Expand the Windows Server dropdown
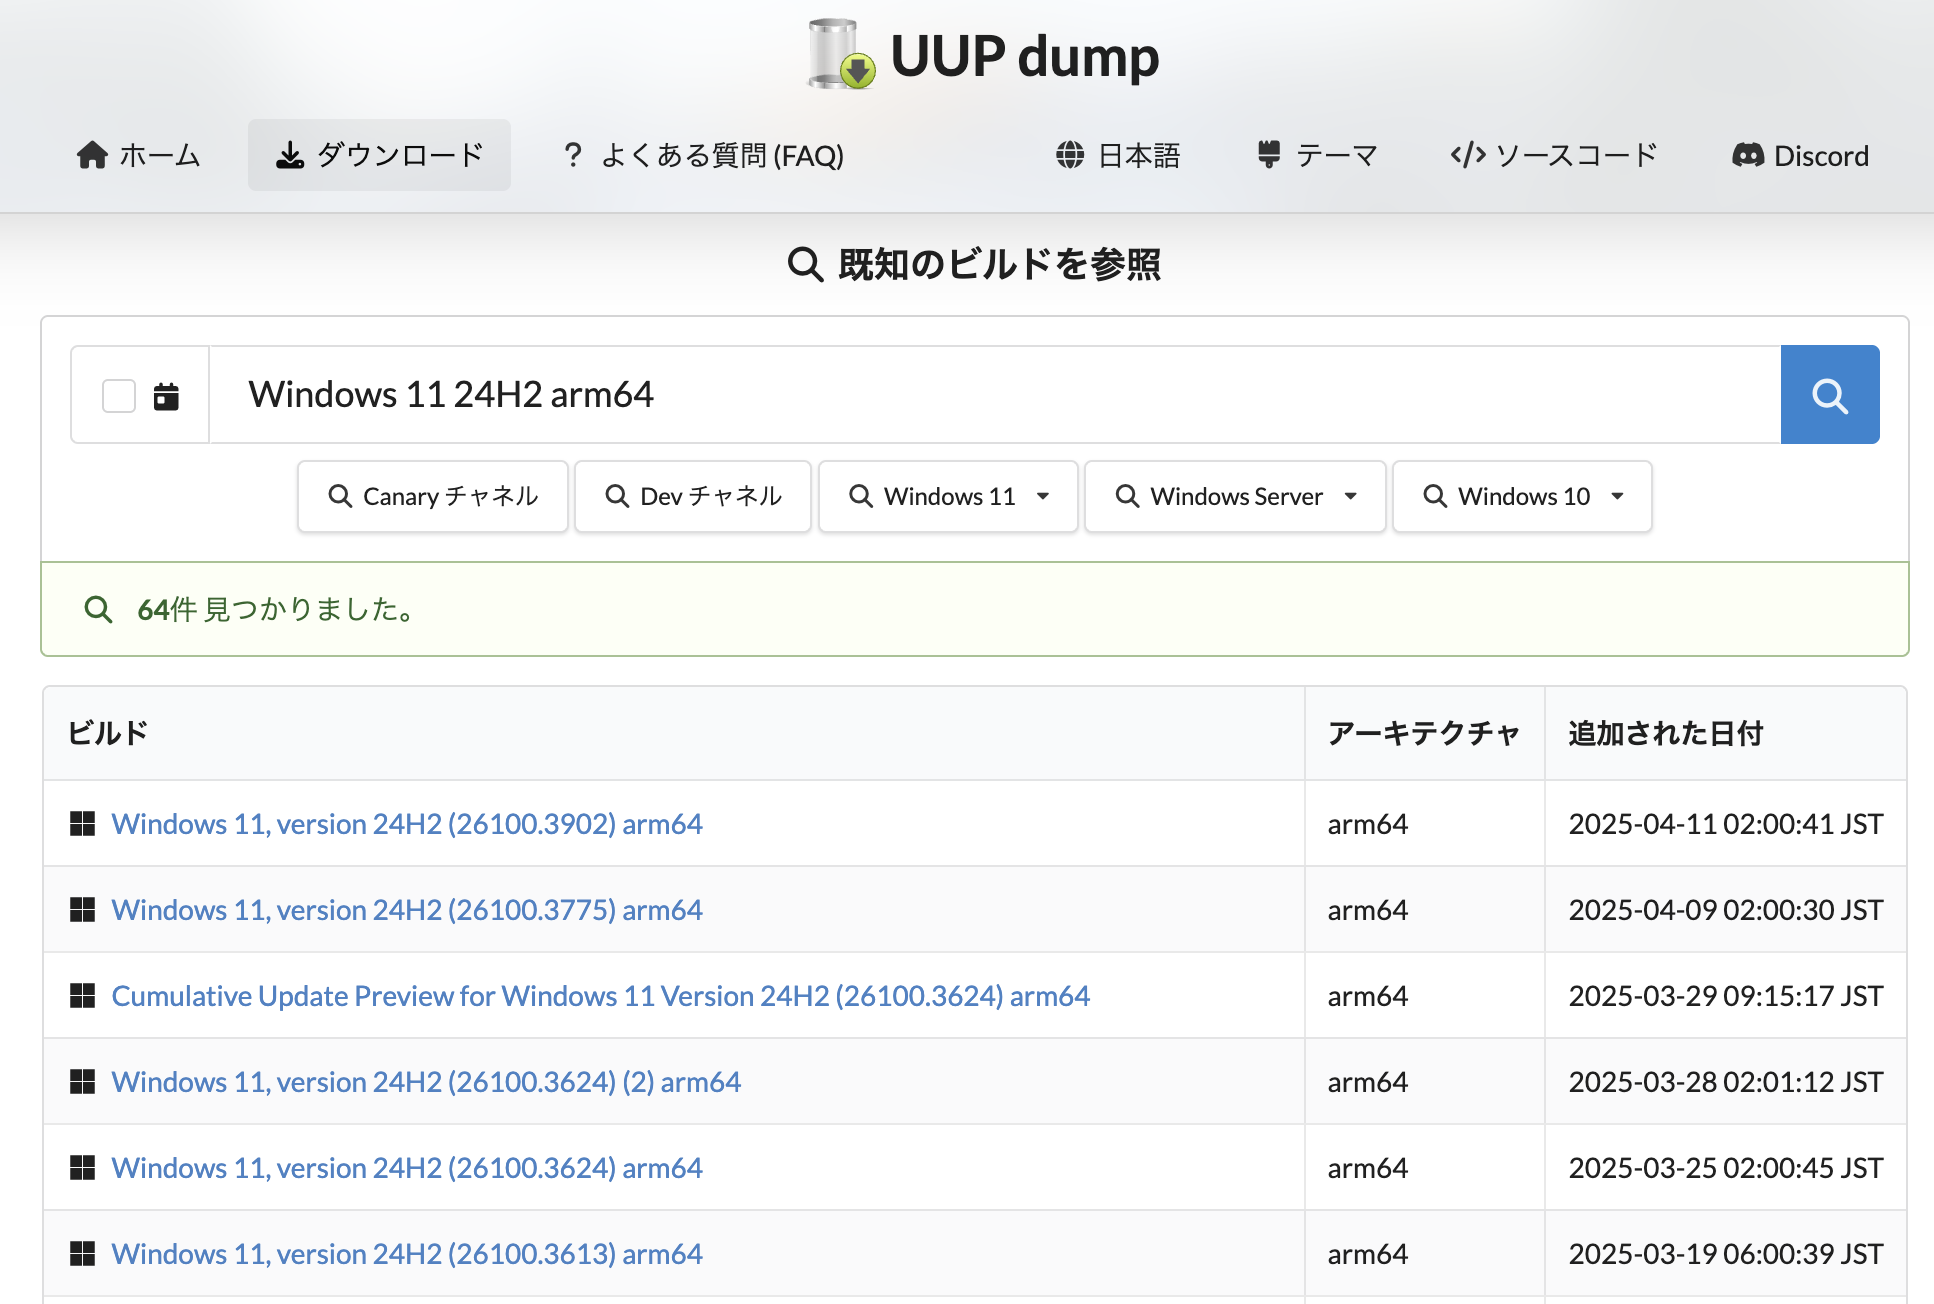 [x=1235, y=496]
